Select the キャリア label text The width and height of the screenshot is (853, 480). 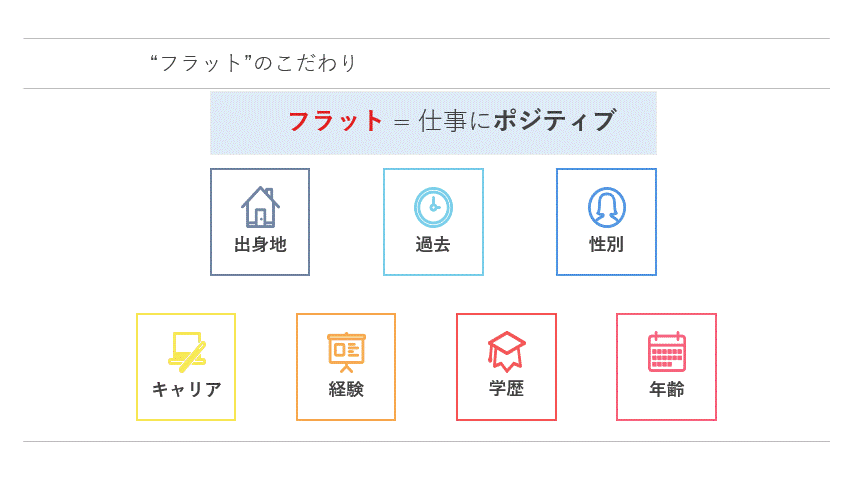pyautogui.click(x=187, y=389)
